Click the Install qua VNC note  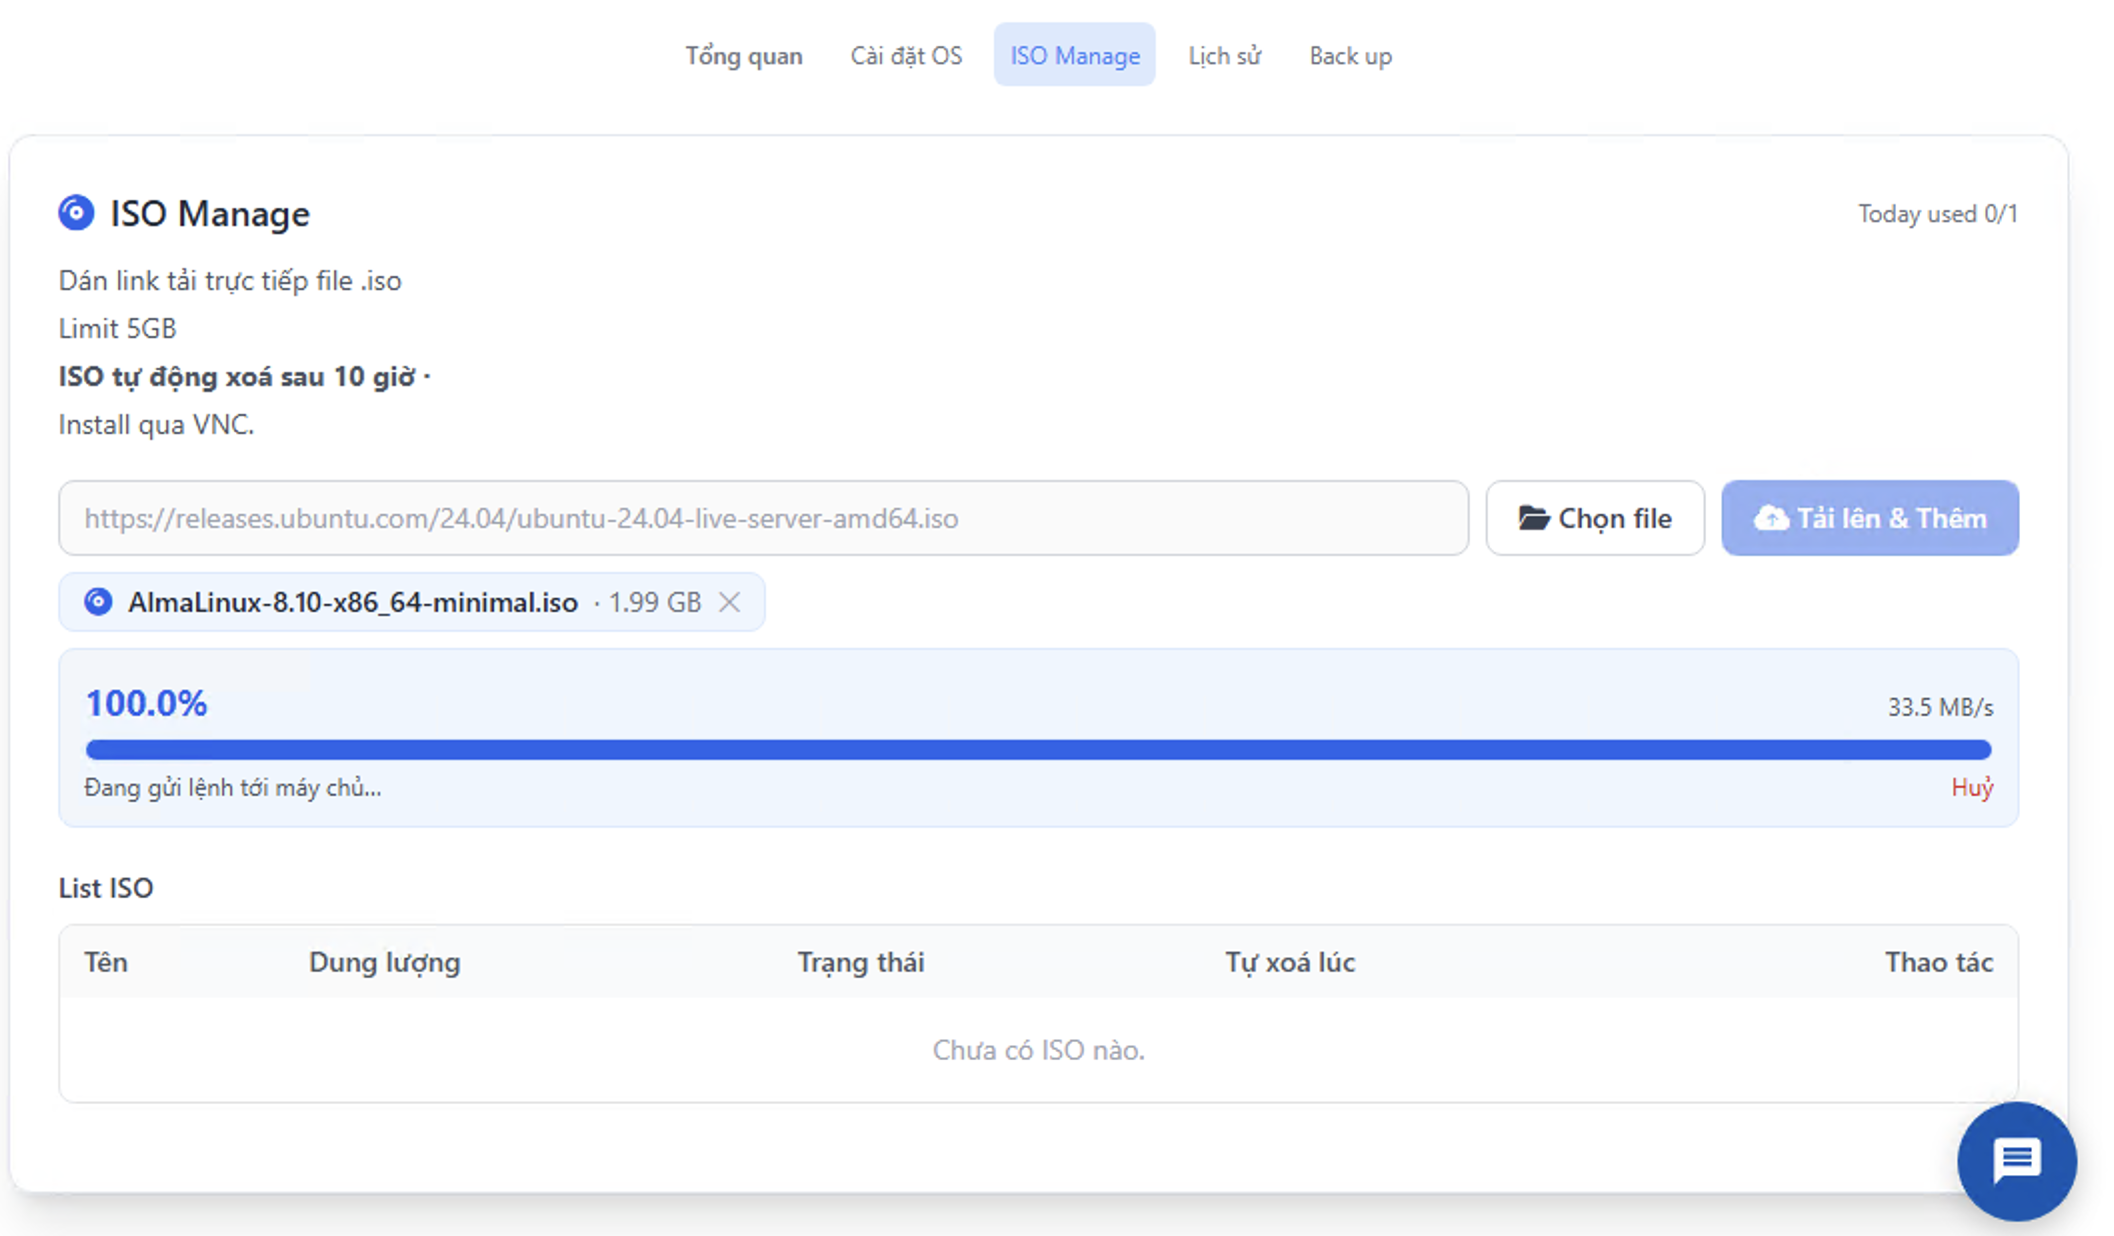tap(156, 425)
